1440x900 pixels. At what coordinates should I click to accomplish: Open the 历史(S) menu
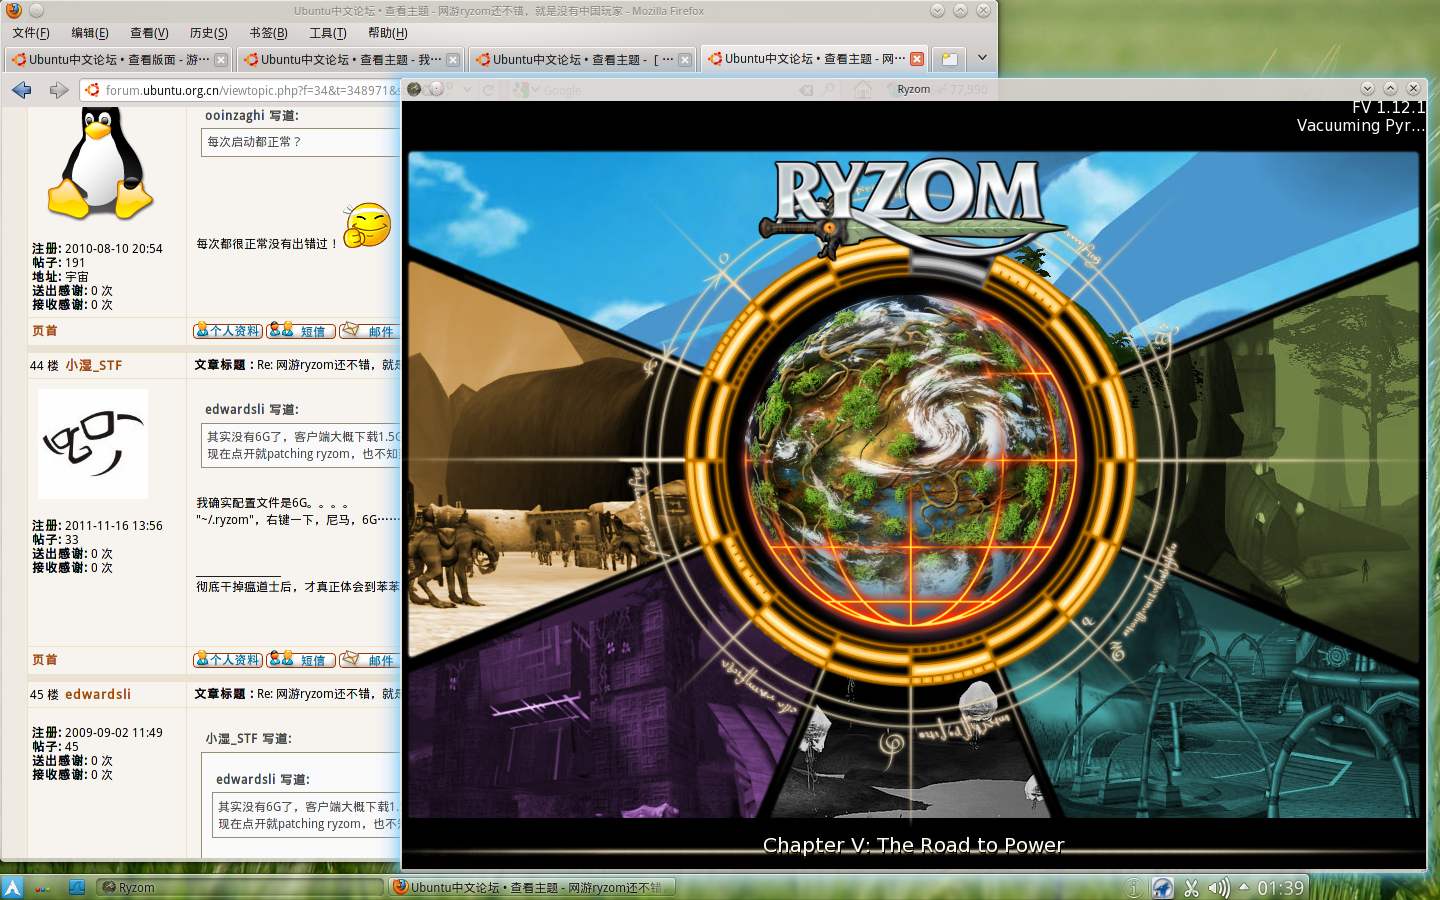(208, 33)
